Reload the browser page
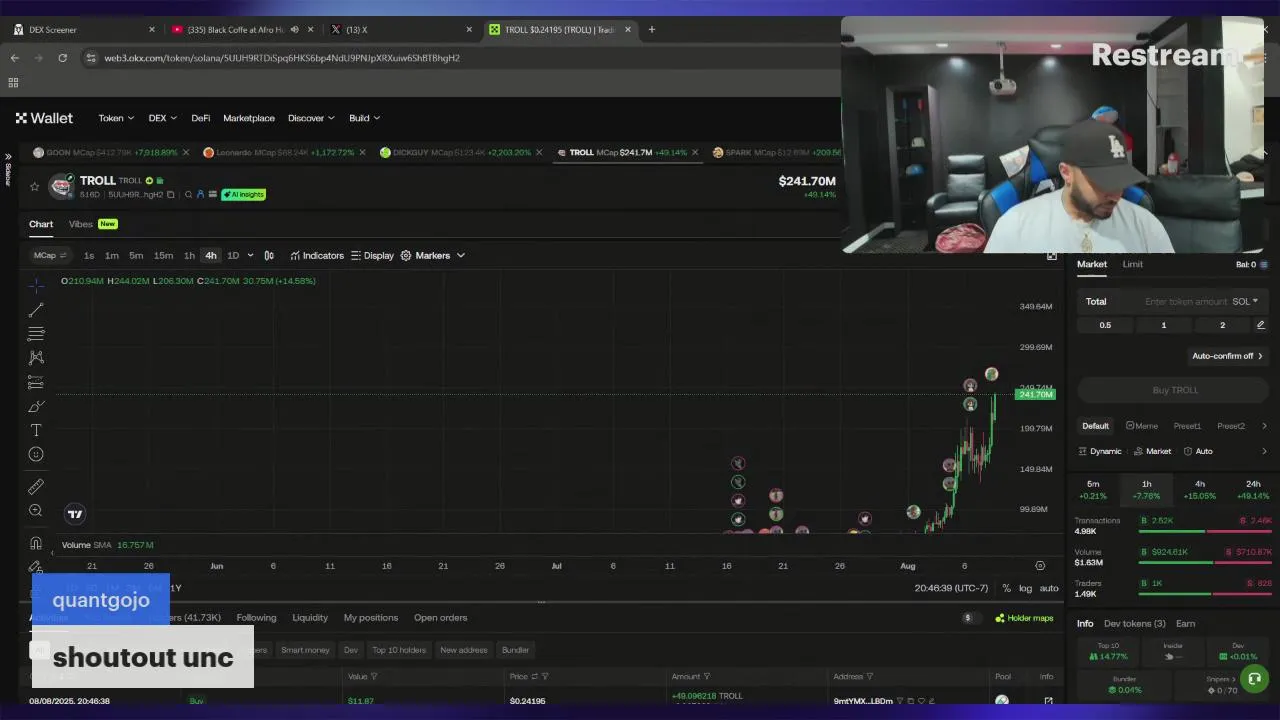This screenshot has height=720, width=1280. [62, 58]
